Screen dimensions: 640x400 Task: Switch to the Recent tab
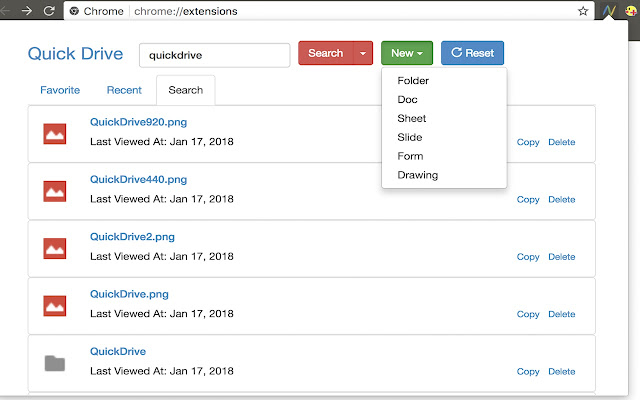(124, 90)
